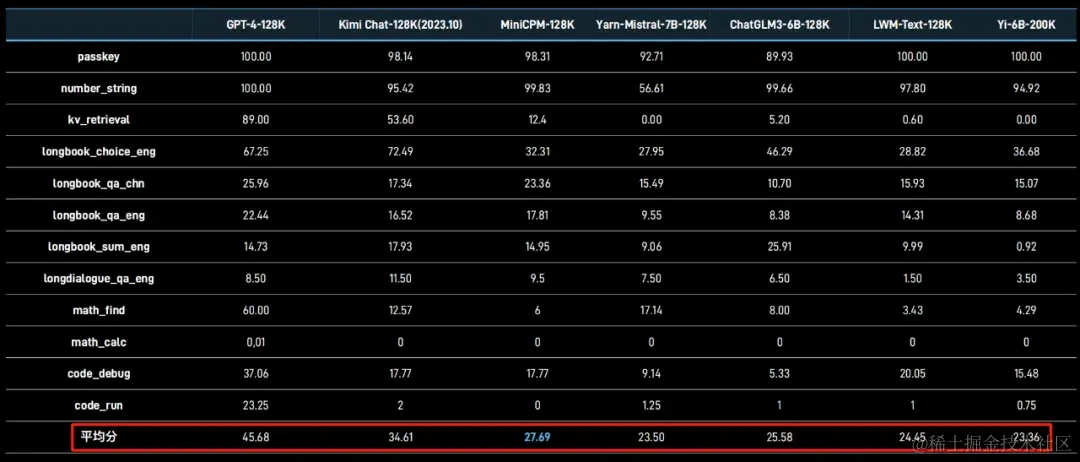Select the average score 25.58 for ChatGLM3

pyautogui.click(x=780, y=437)
